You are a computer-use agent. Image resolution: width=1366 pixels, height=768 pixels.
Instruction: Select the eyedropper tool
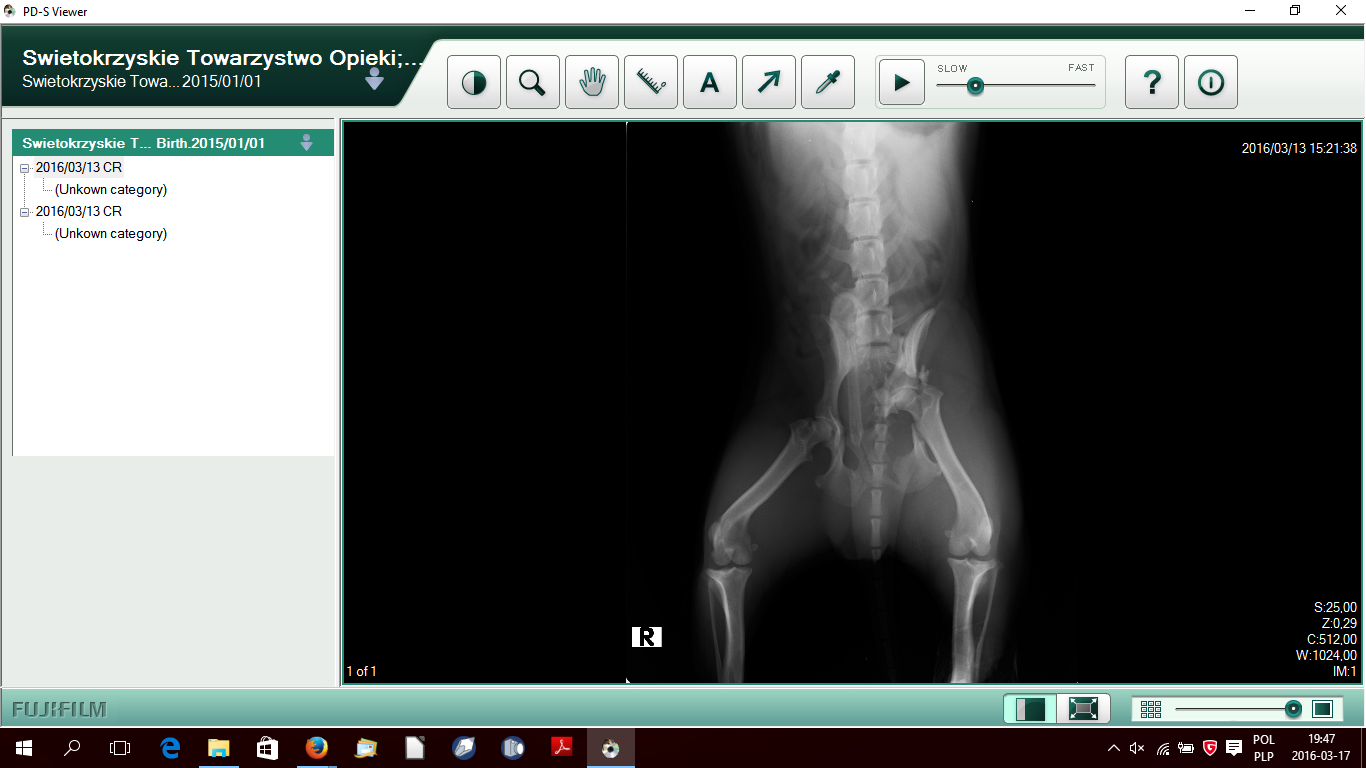827,82
